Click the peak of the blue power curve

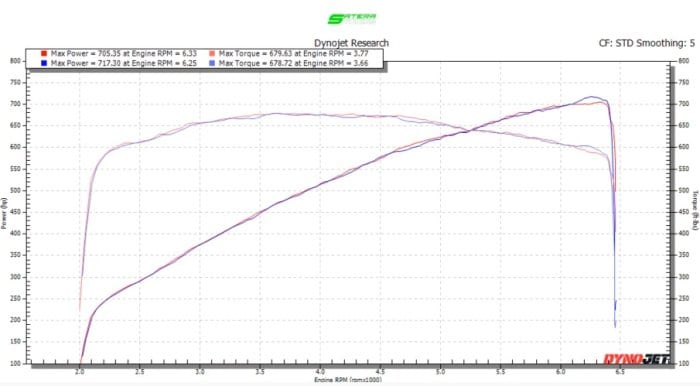coord(592,96)
